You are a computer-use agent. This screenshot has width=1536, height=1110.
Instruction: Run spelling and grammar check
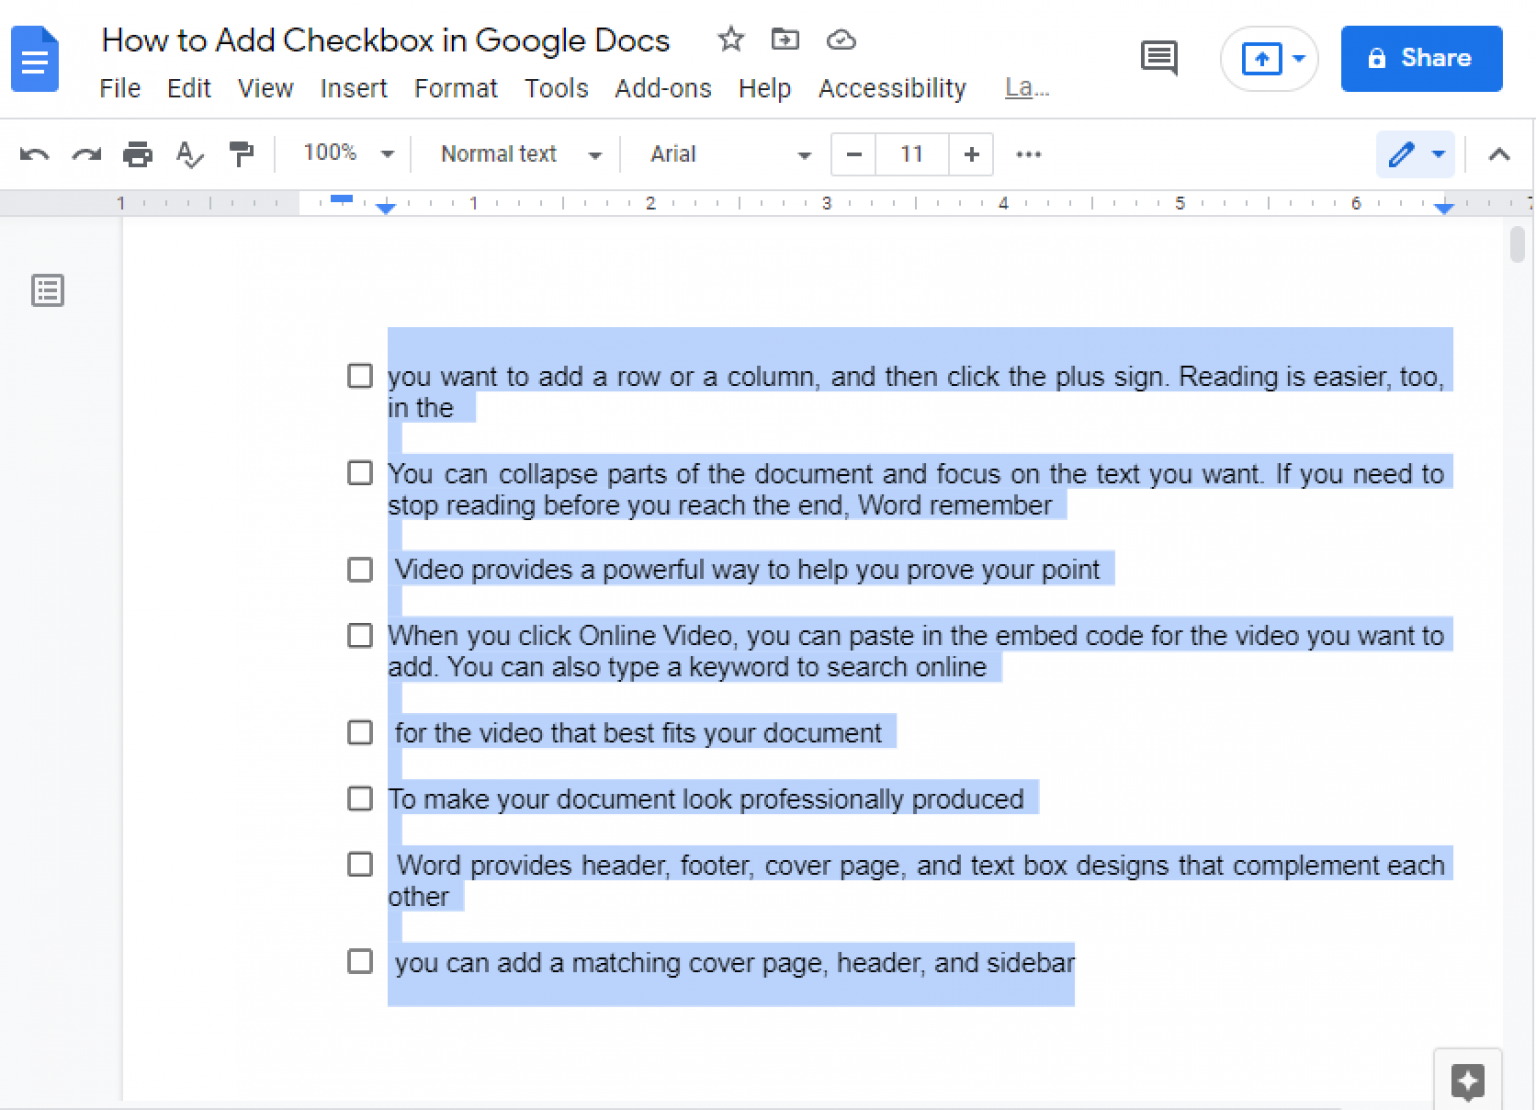pos(189,154)
